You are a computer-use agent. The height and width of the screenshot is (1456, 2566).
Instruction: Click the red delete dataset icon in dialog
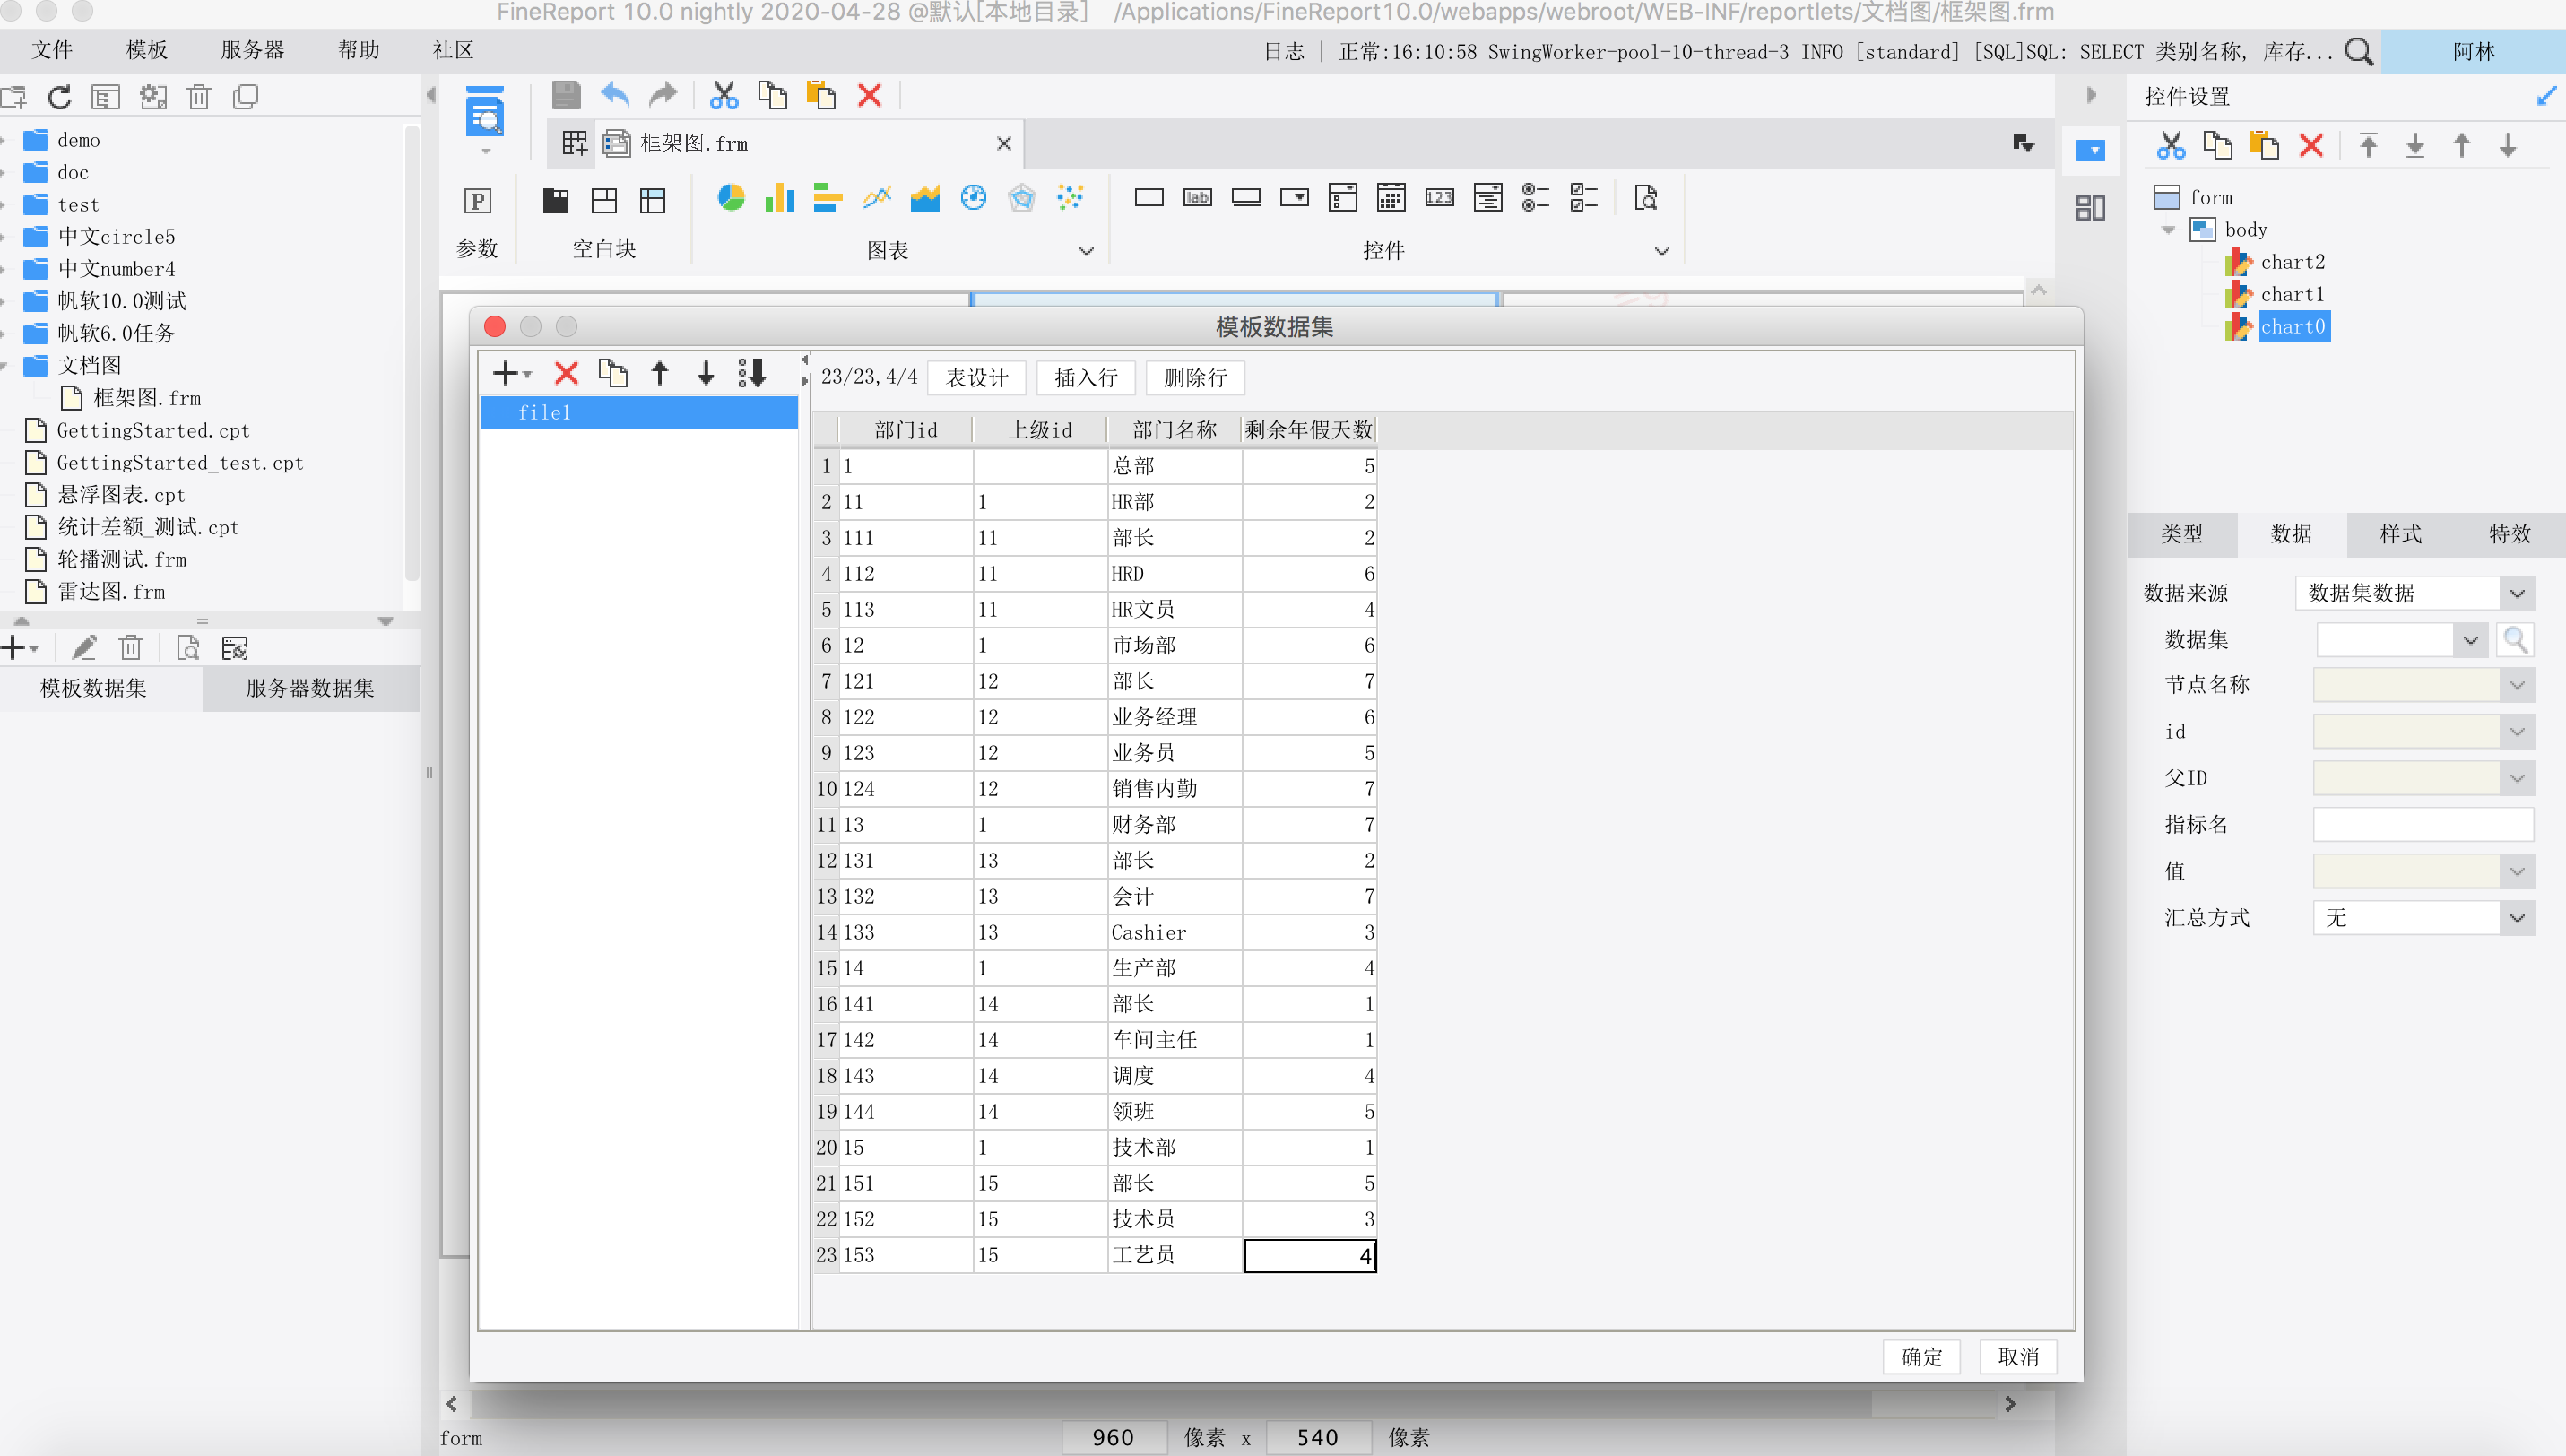566,374
